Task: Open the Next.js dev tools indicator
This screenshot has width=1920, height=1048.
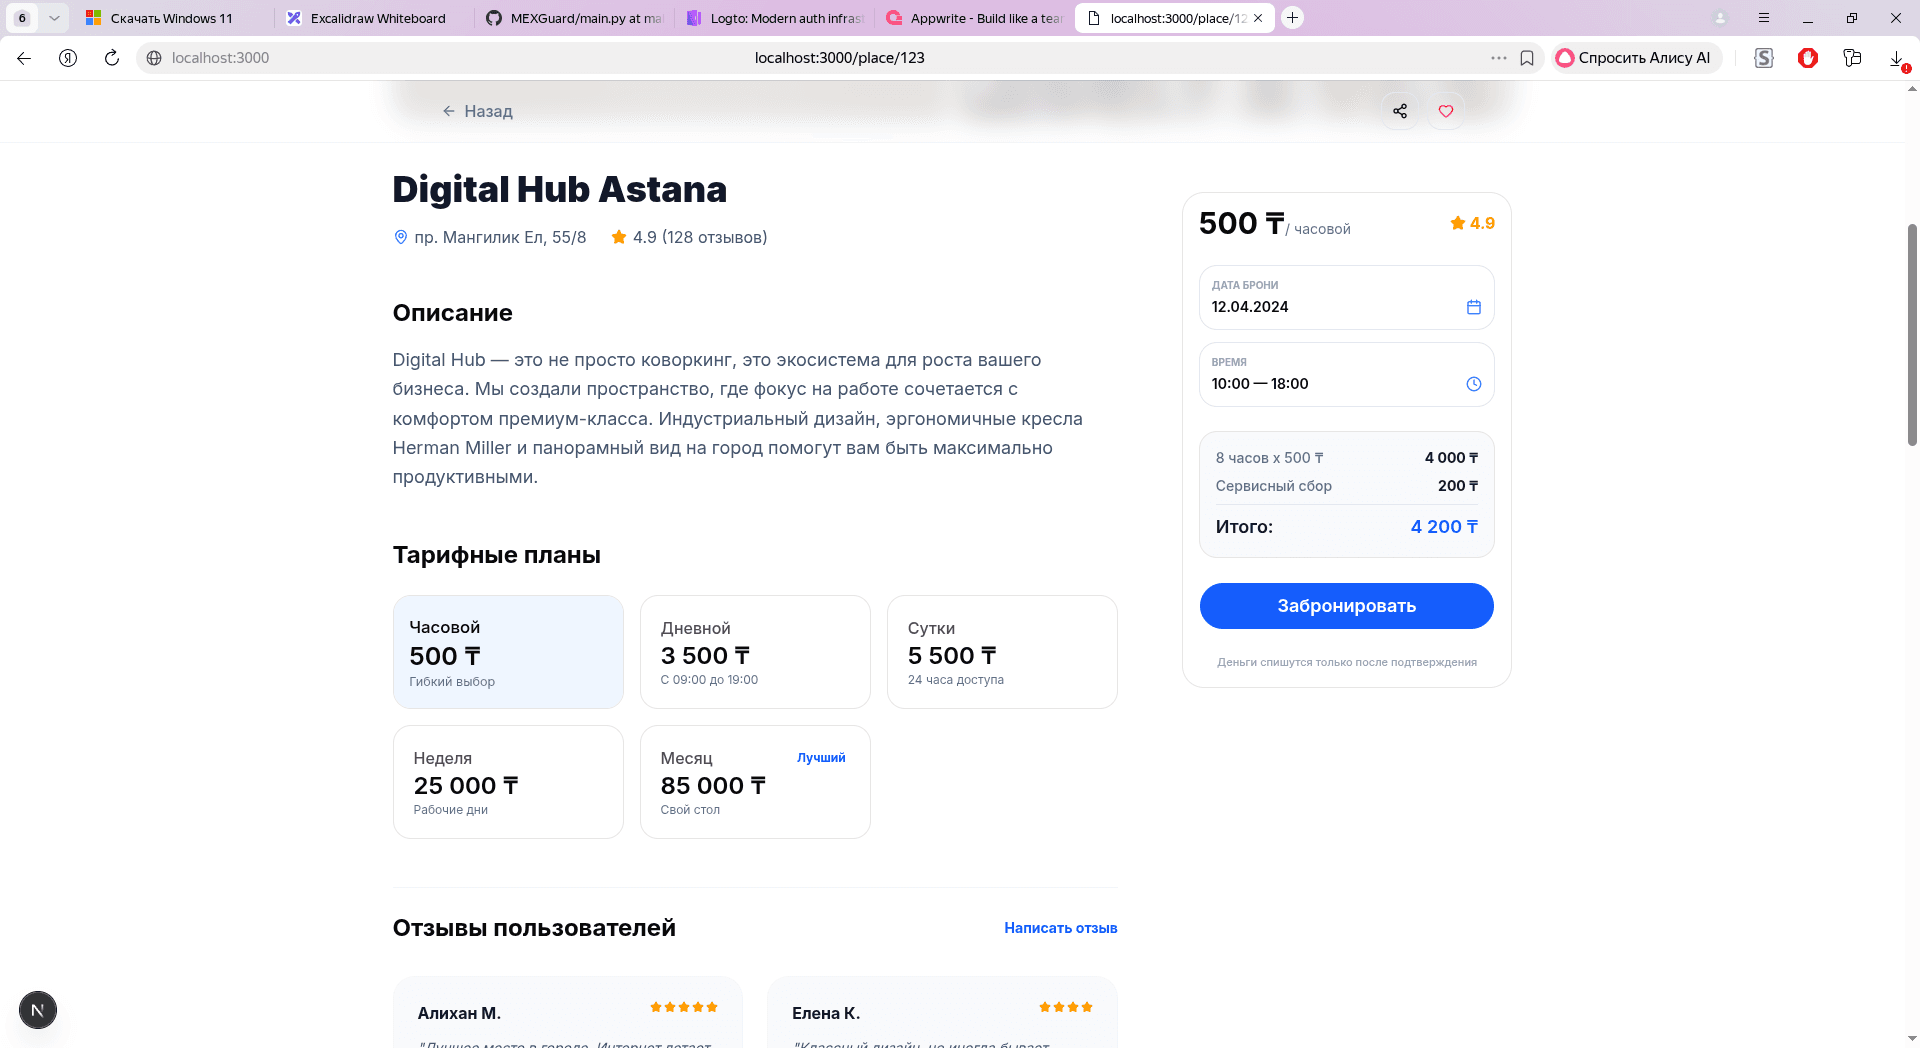Action: (x=38, y=1010)
